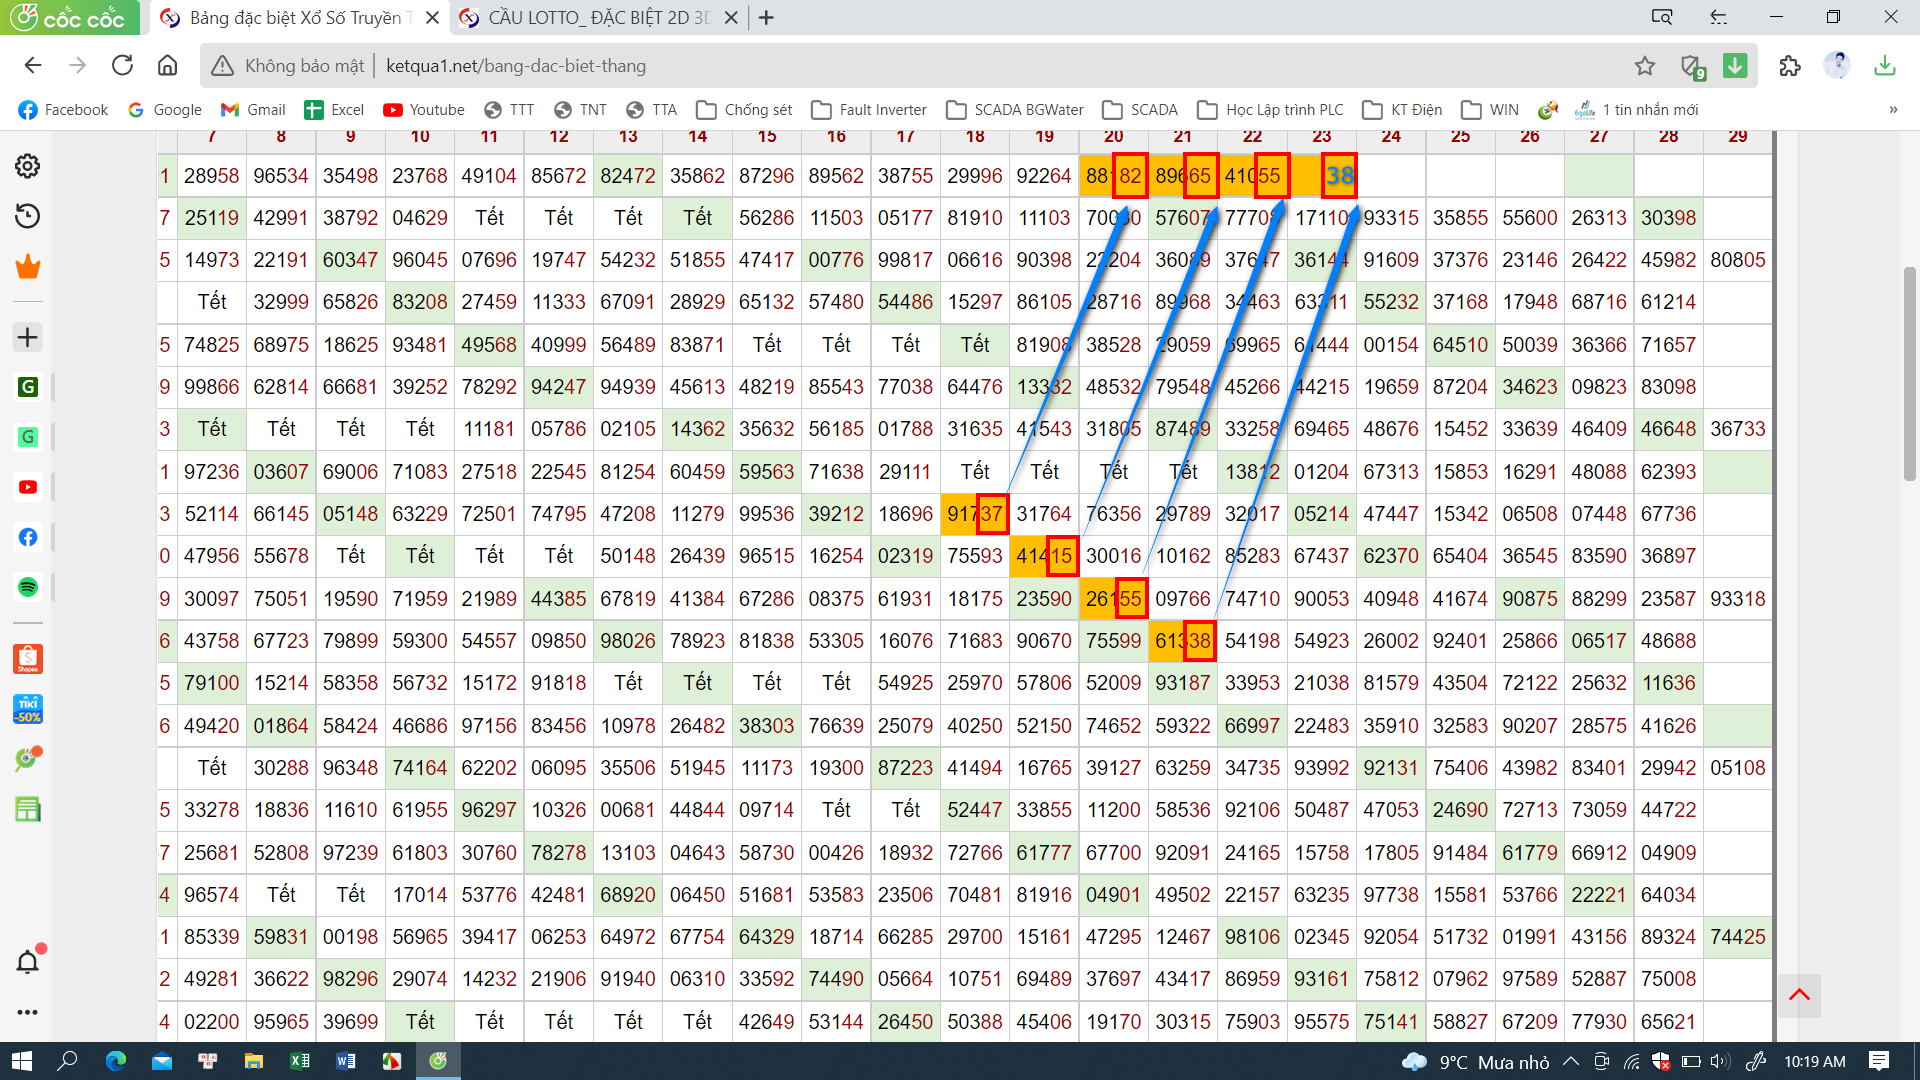Click the red scroll-to-top arrow button
This screenshot has width=1920, height=1080.
[1799, 995]
